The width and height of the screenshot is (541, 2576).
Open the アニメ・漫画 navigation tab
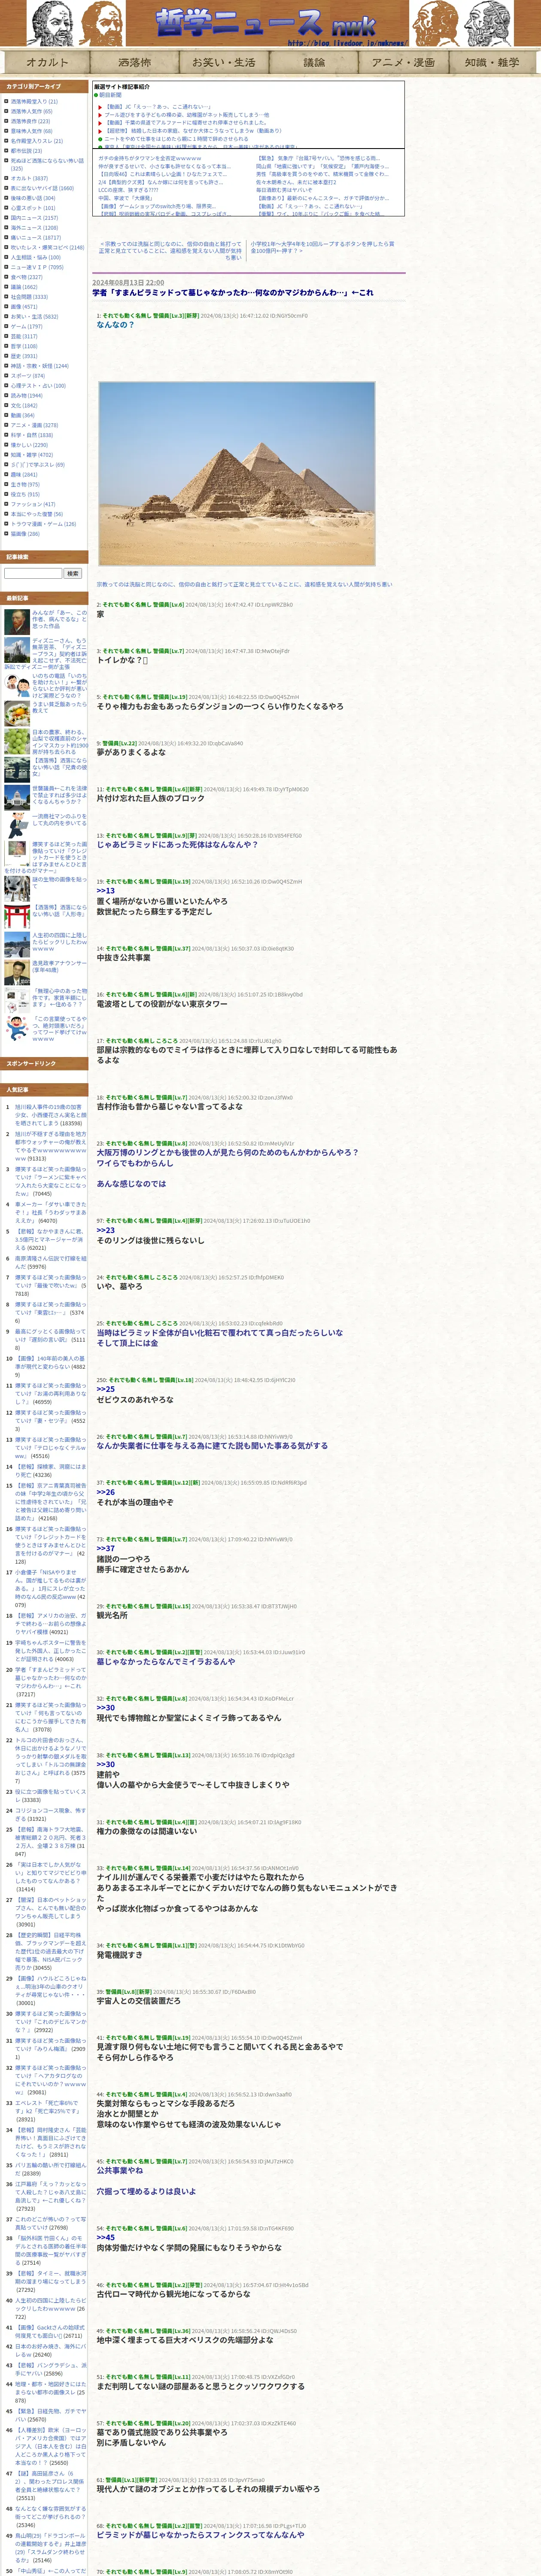click(403, 62)
